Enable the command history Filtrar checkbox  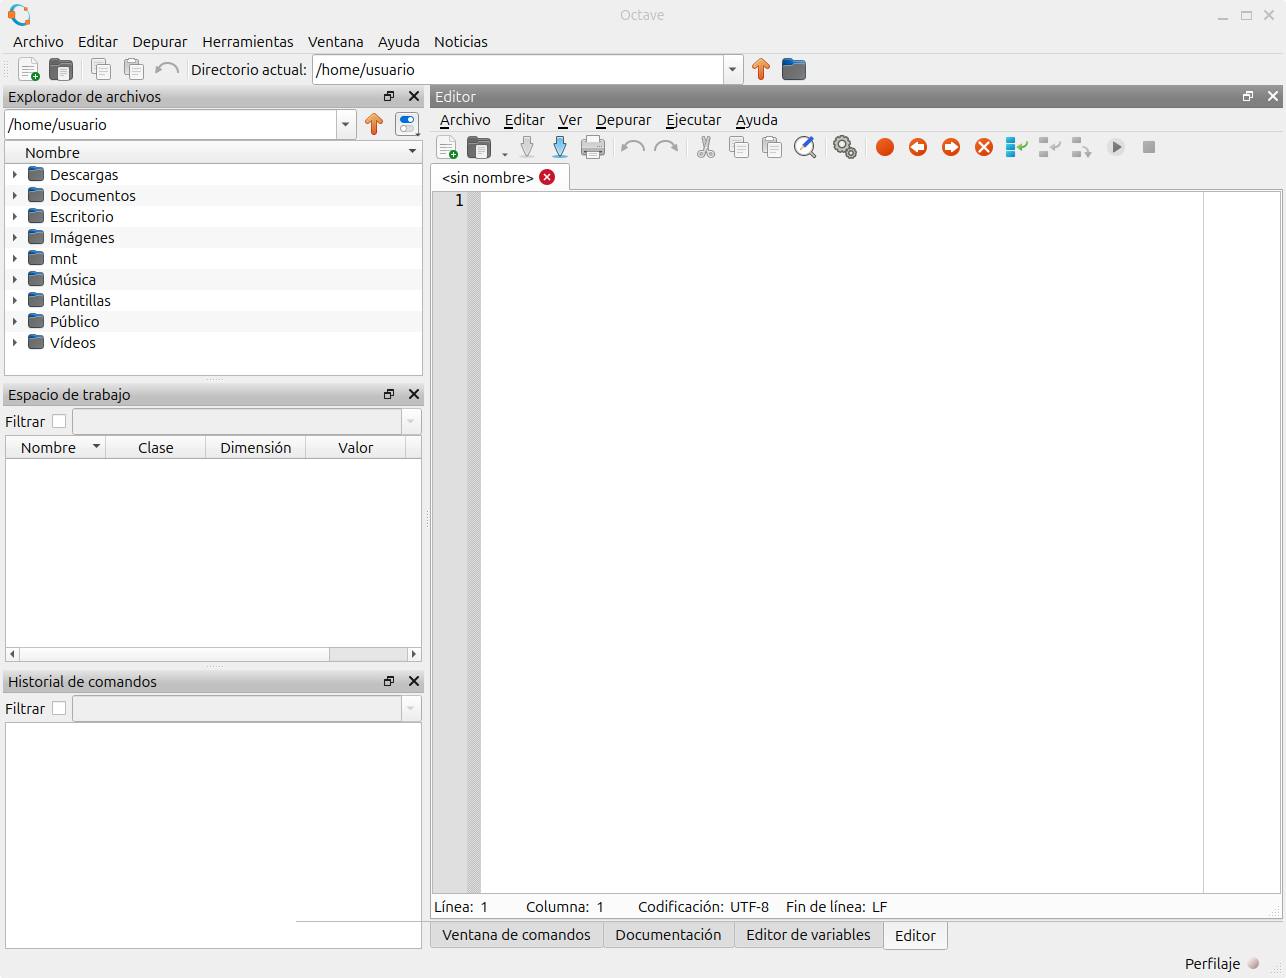[x=59, y=709]
